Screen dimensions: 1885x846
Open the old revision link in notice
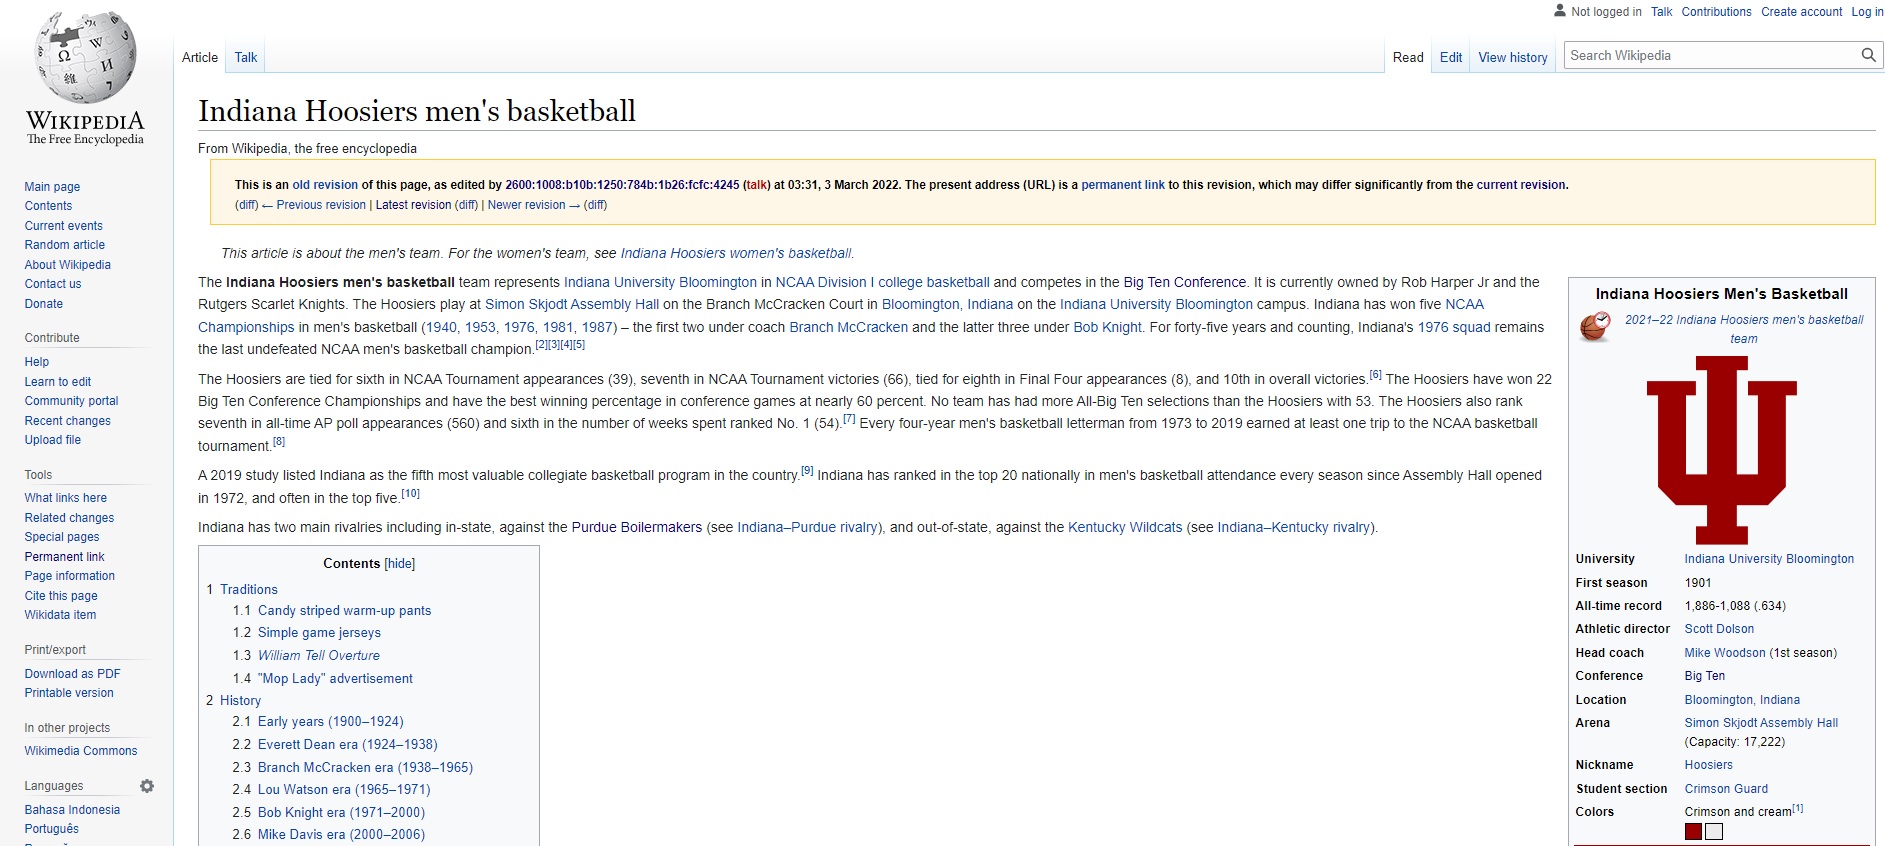[325, 185]
